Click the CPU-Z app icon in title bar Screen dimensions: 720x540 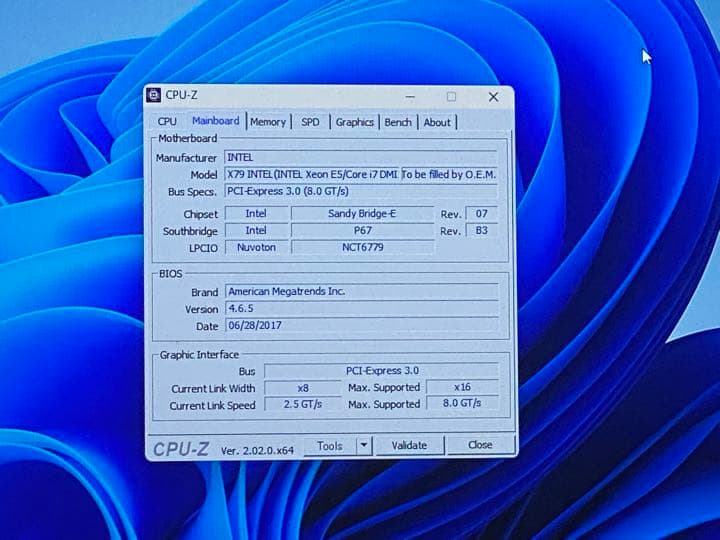point(153,95)
